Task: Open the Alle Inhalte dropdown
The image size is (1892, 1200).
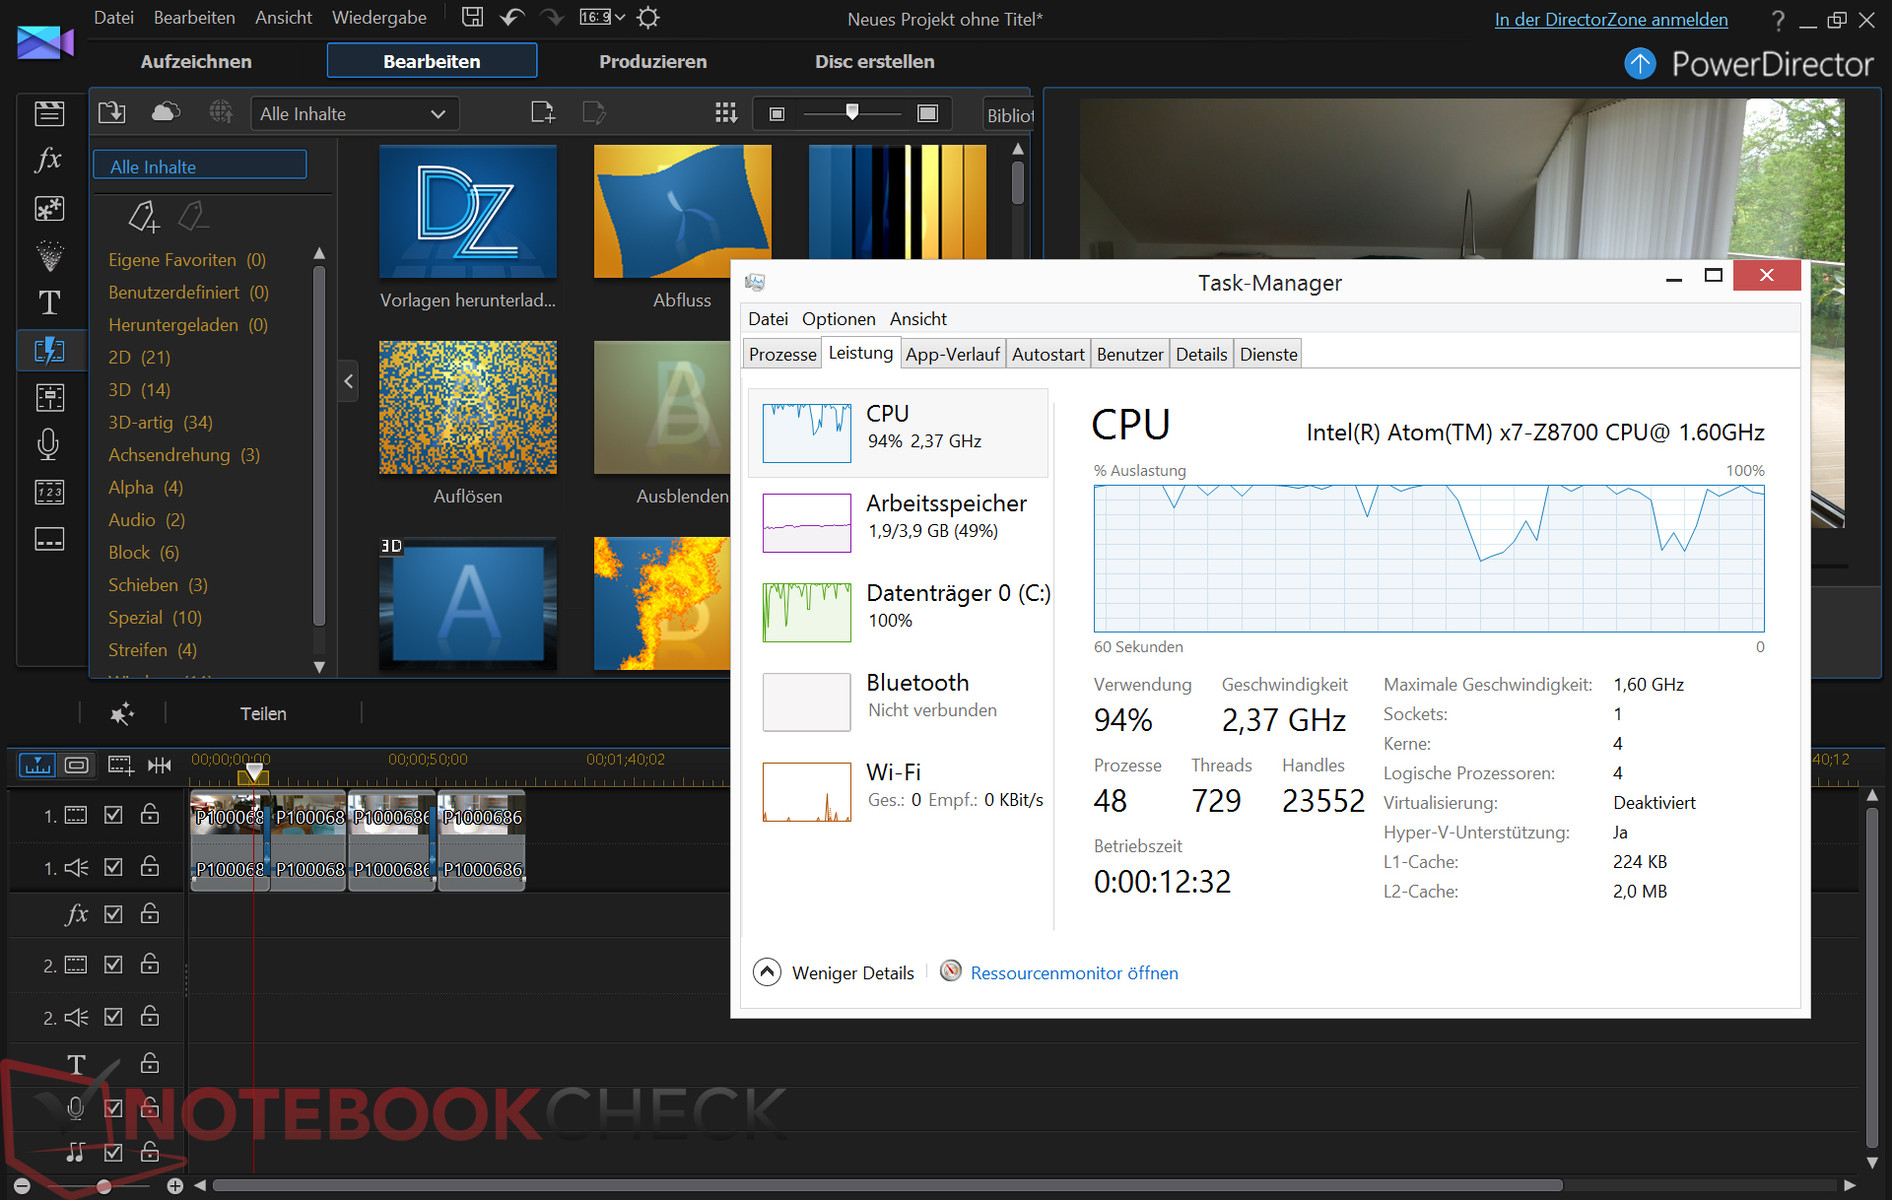Action: (x=353, y=114)
